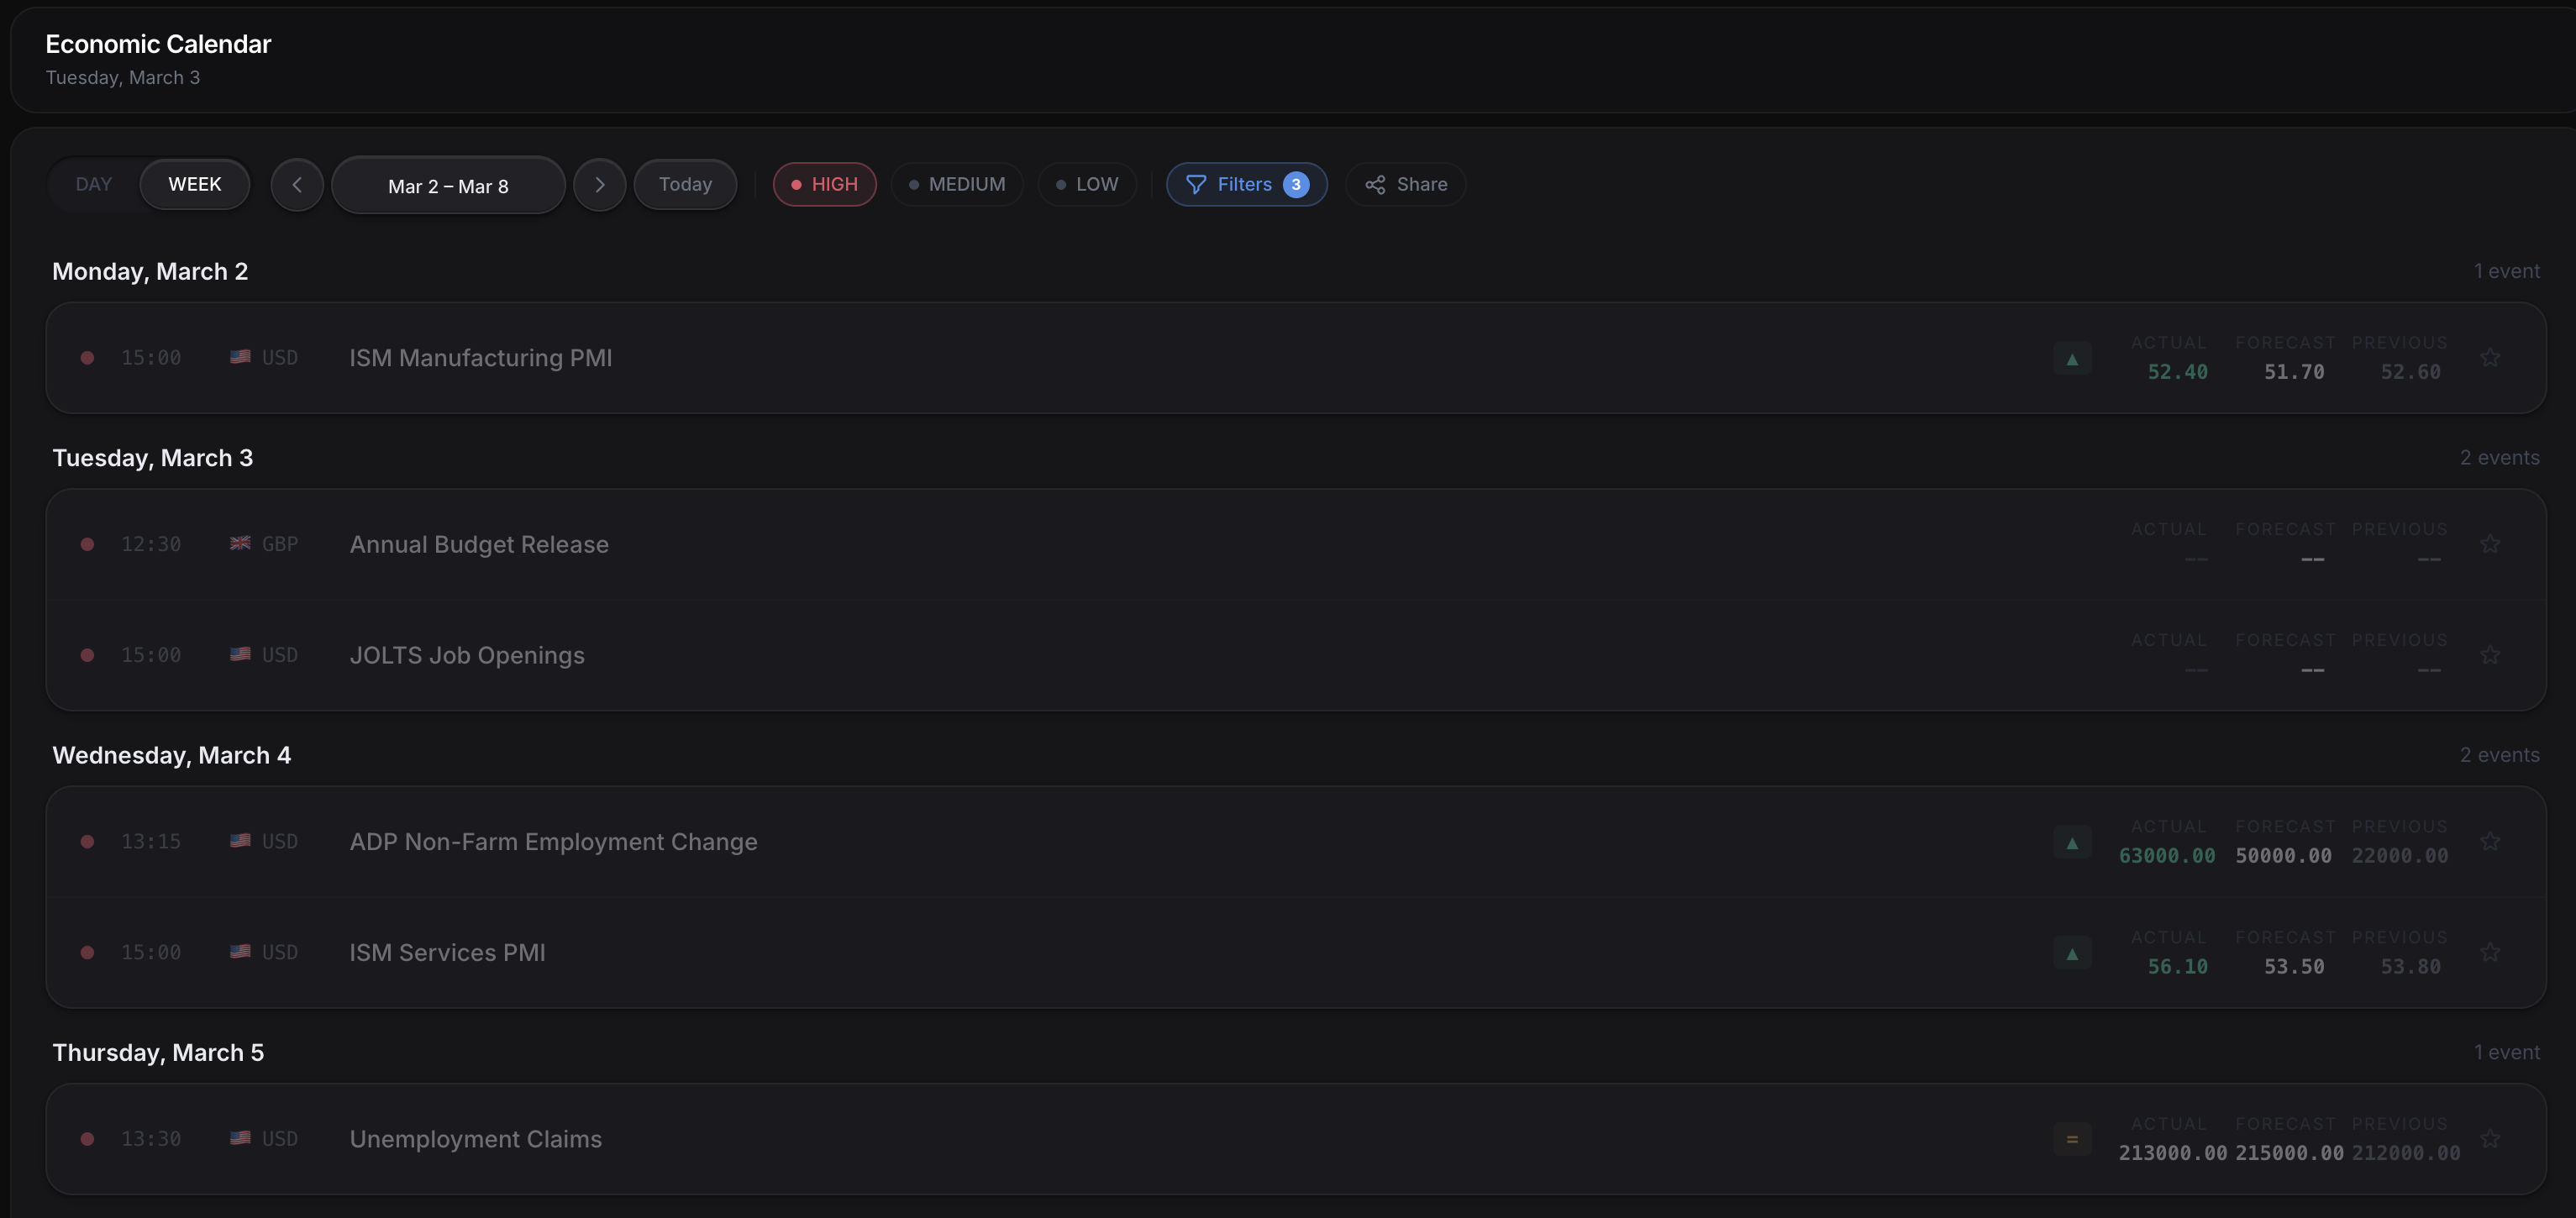Click the equals indicator on Unemployment Claims
Screen dimensions: 2576x1218
pos(2071,1139)
